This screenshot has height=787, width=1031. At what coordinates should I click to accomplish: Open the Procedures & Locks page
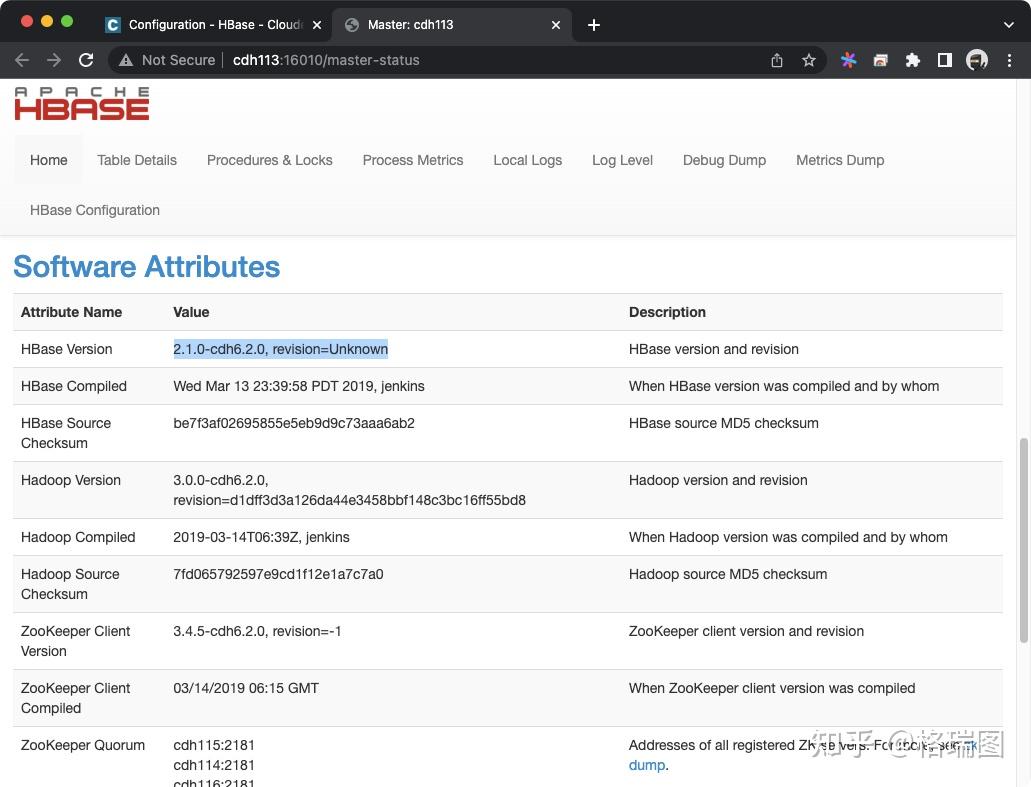click(x=269, y=159)
